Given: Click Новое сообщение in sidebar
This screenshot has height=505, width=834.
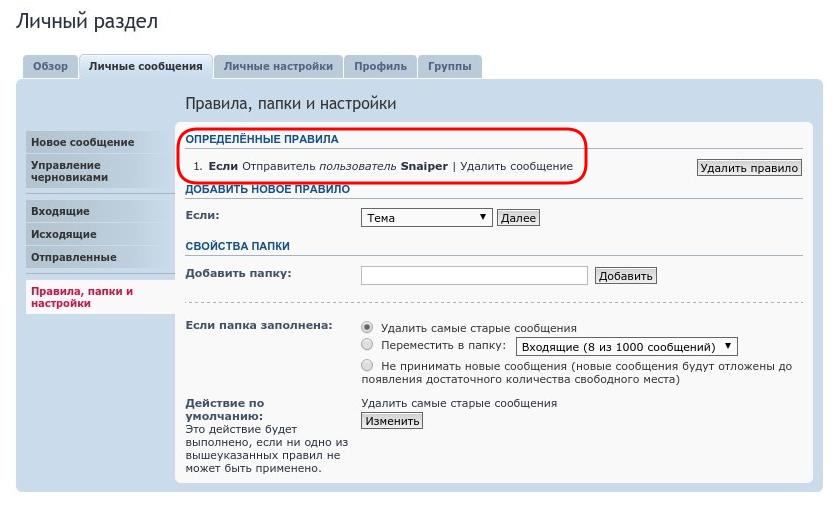Looking at the screenshot, I should [x=82, y=142].
